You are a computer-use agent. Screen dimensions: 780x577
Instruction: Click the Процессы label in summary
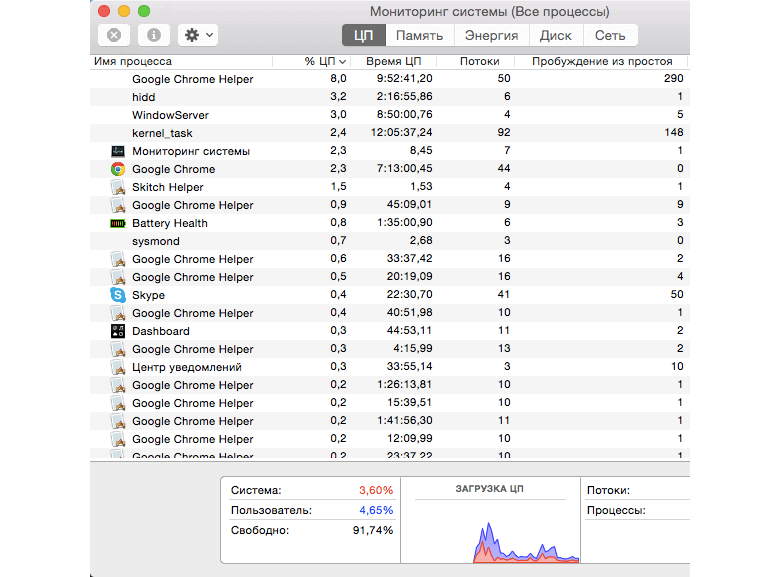616,510
